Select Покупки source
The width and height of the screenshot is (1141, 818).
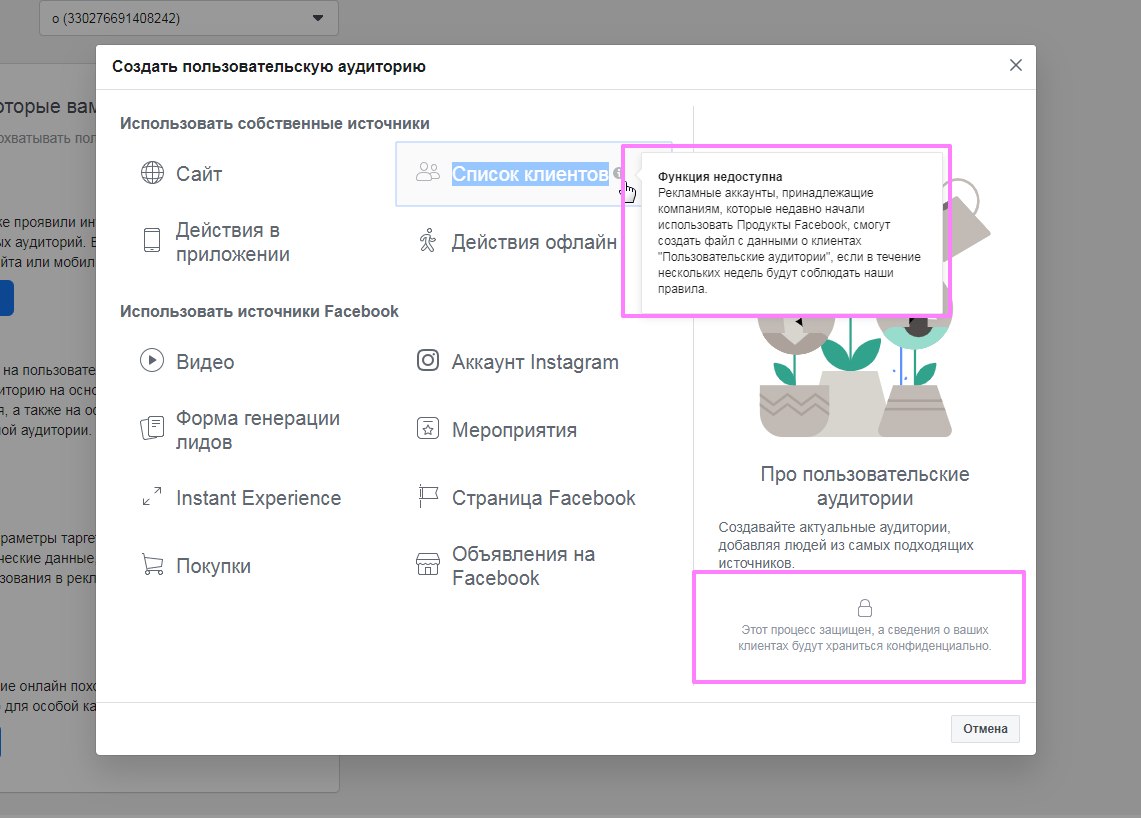point(213,566)
